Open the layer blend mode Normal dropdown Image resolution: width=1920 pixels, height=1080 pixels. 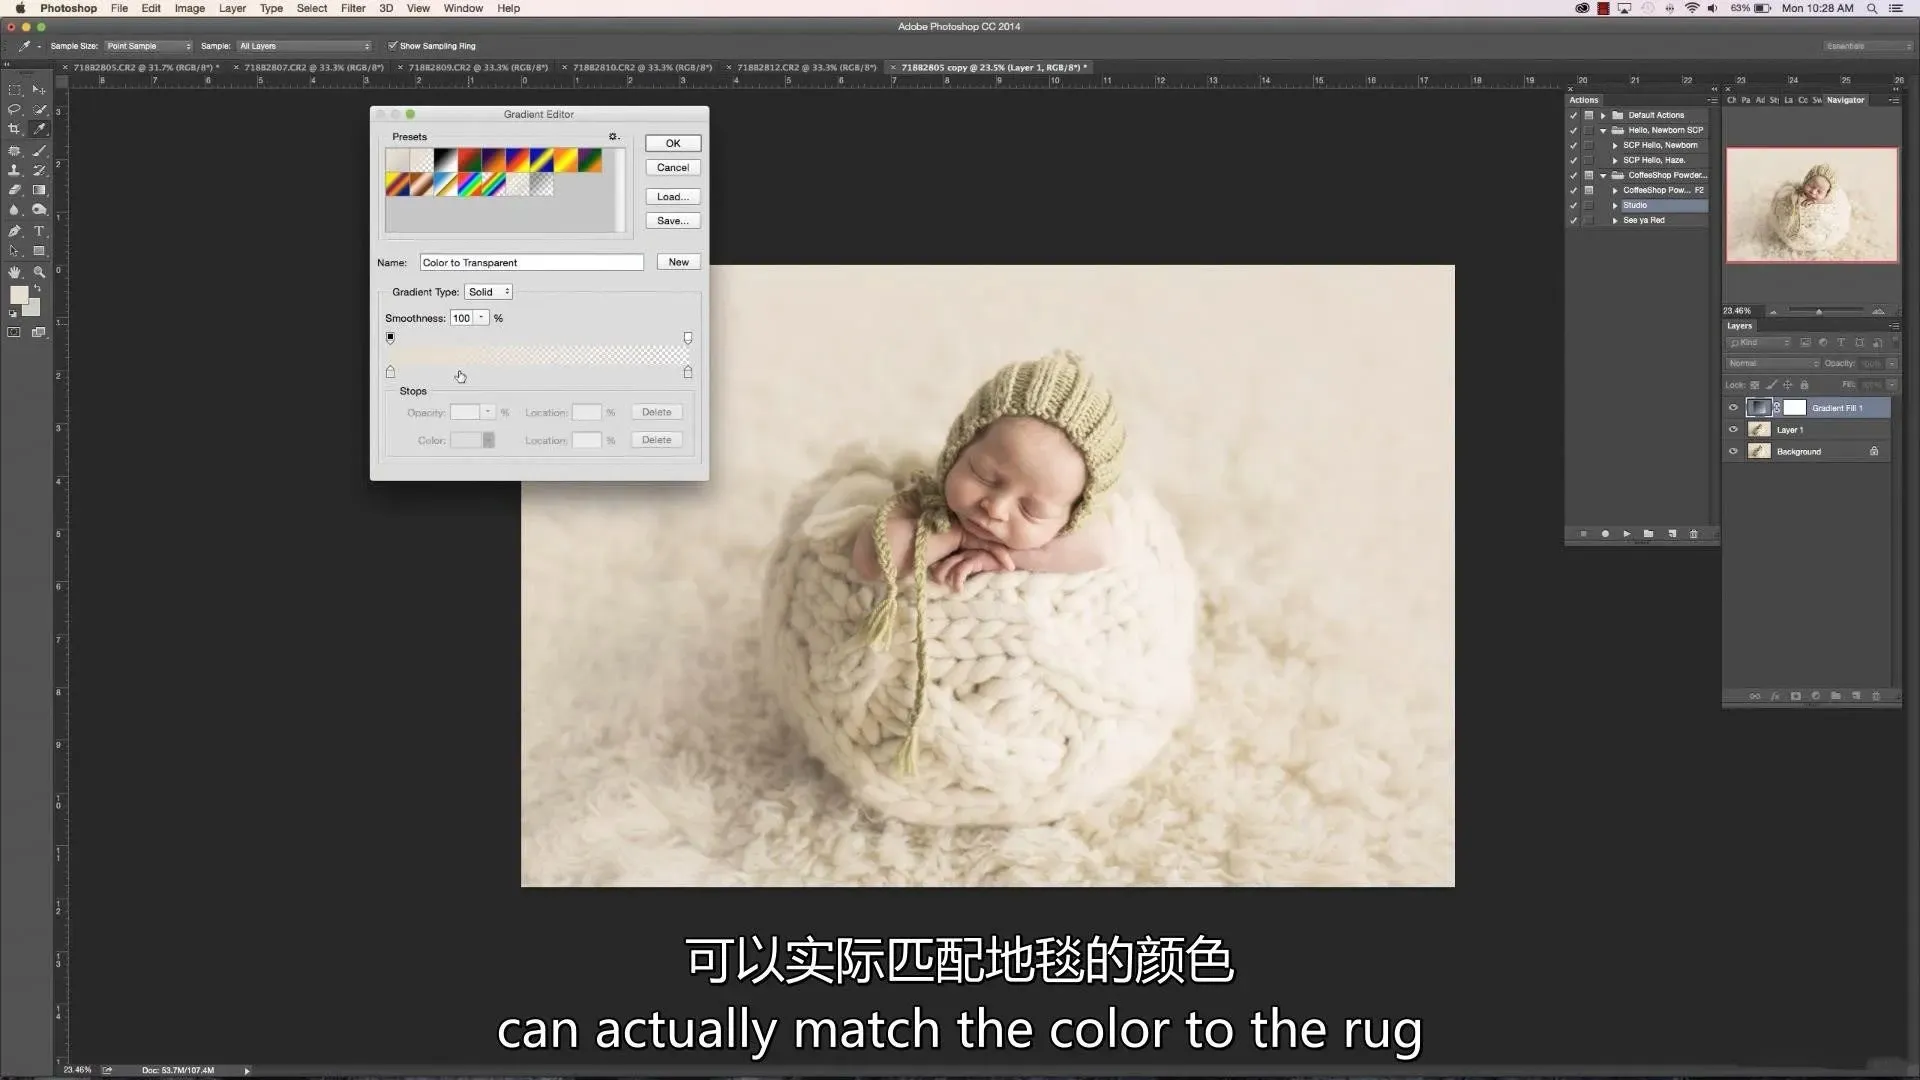[1773, 364]
